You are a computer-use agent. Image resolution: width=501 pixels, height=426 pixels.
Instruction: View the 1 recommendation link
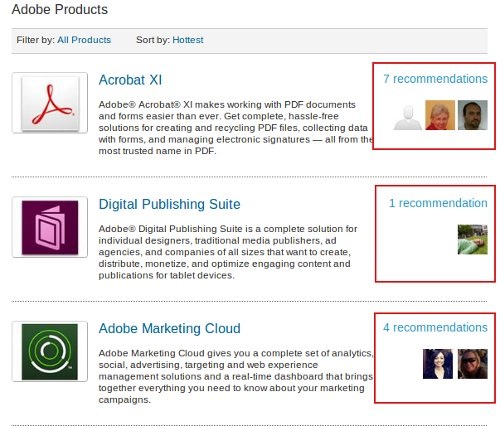coord(438,203)
